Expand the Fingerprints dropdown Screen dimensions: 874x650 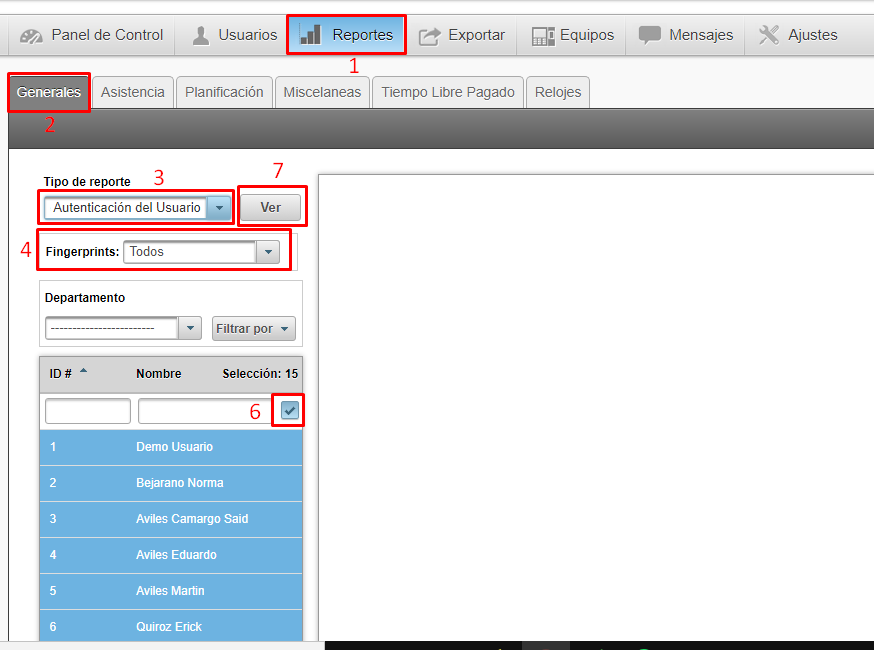pos(267,253)
